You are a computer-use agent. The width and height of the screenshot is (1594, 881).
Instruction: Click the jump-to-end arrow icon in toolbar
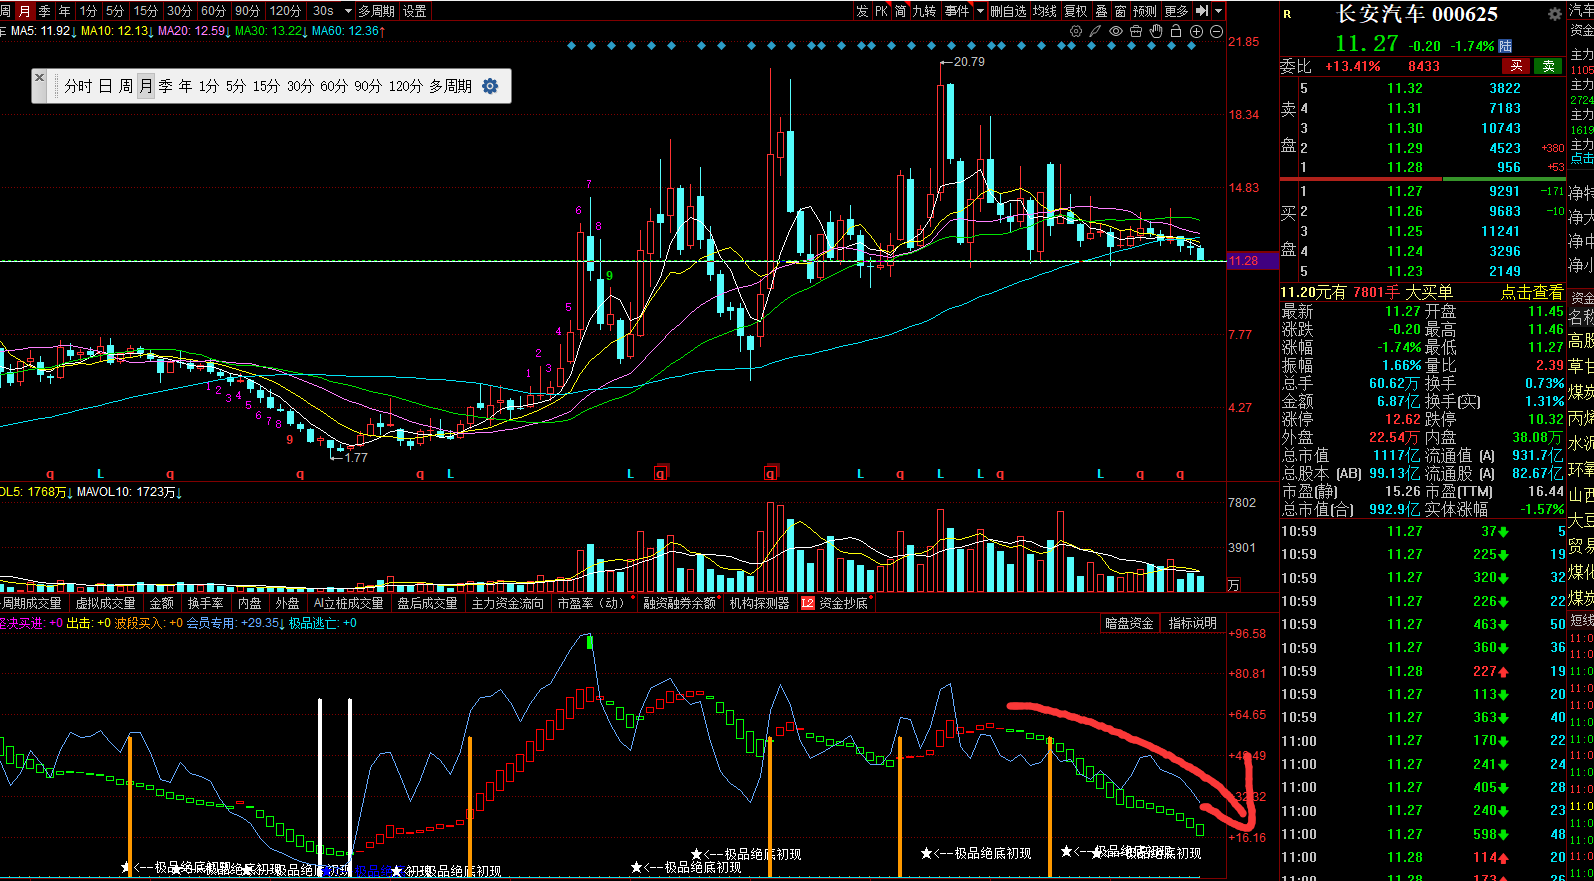pyautogui.click(x=1202, y=11)
